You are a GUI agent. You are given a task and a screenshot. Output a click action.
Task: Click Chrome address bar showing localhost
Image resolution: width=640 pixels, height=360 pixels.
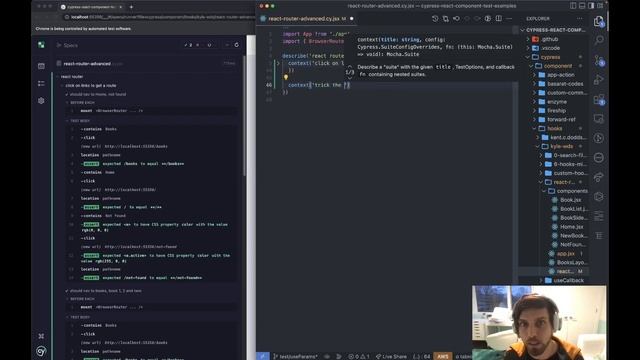(159, 17)
